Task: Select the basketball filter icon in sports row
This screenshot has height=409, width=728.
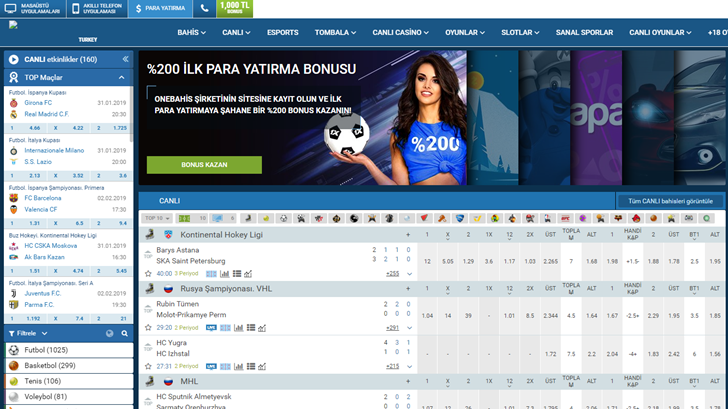Action: (x=653, y=218)
